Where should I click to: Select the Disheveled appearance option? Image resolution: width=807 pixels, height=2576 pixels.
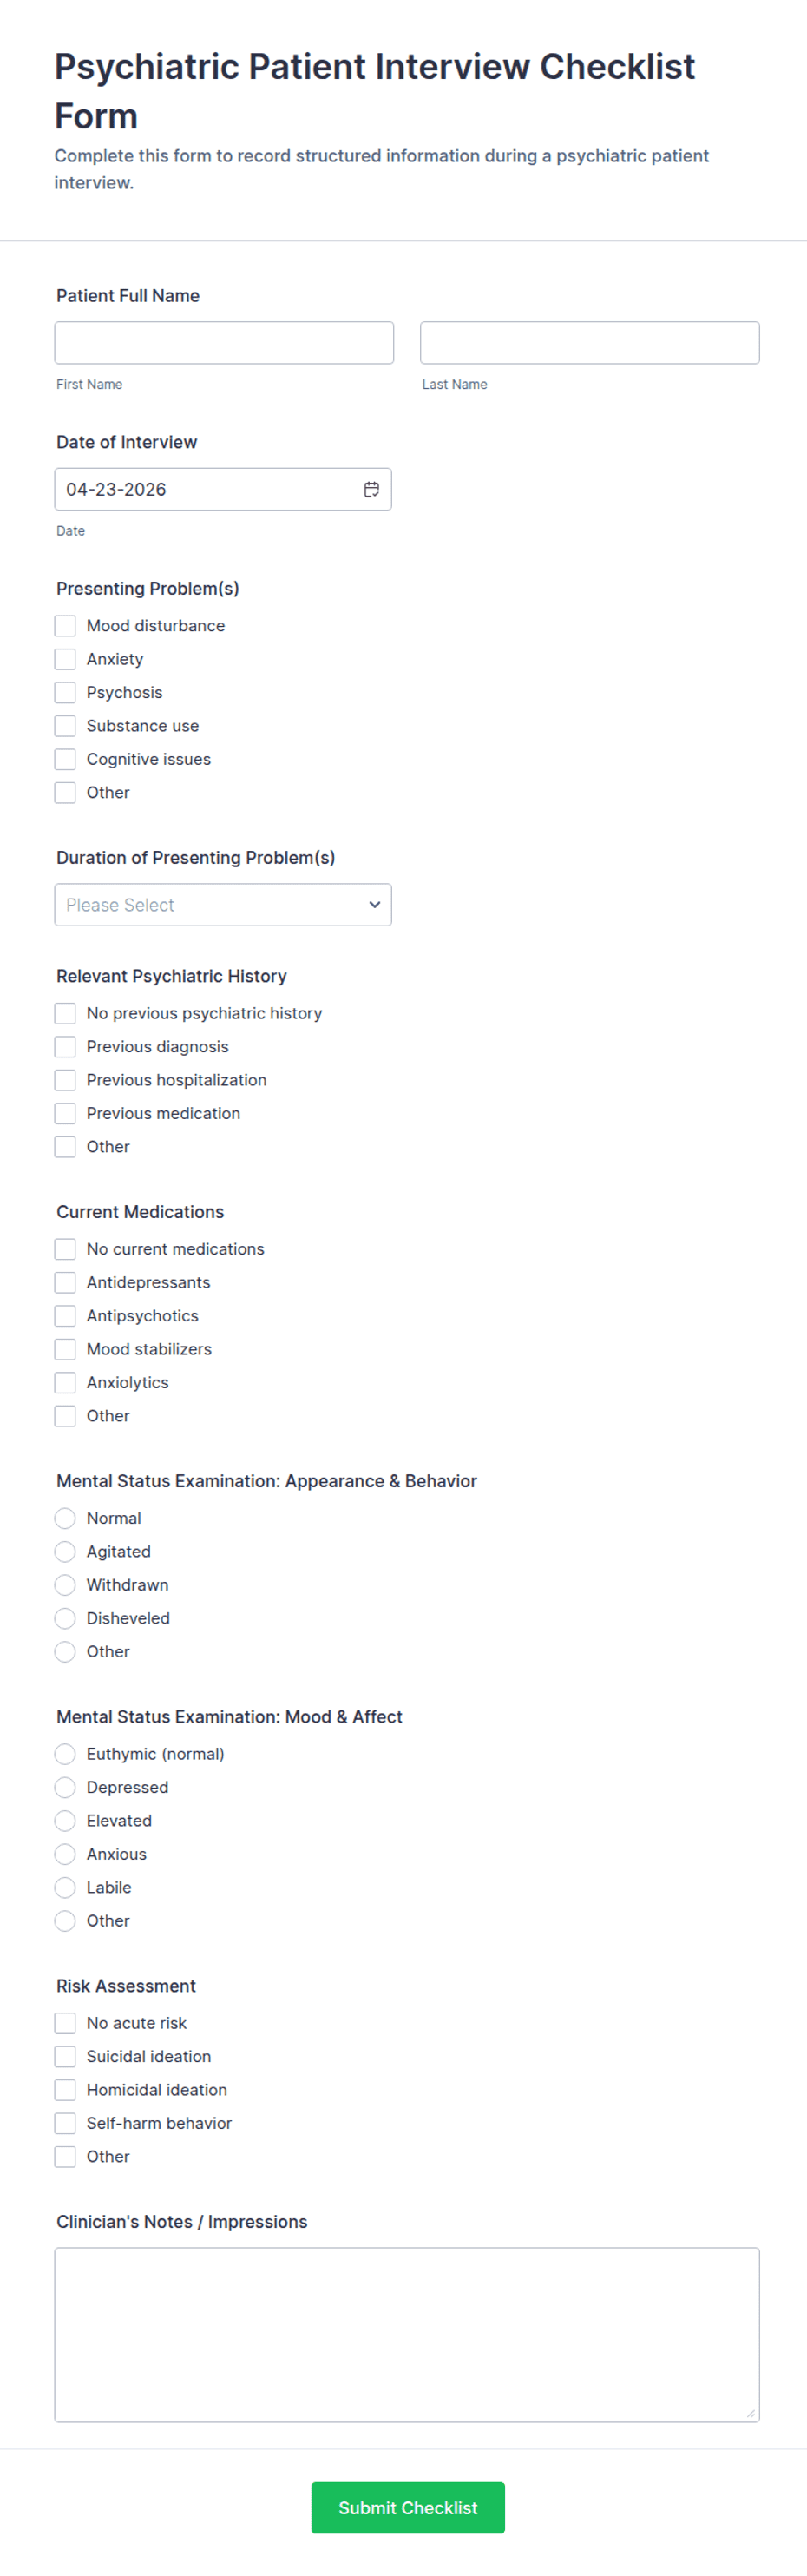click(64, 1618)
